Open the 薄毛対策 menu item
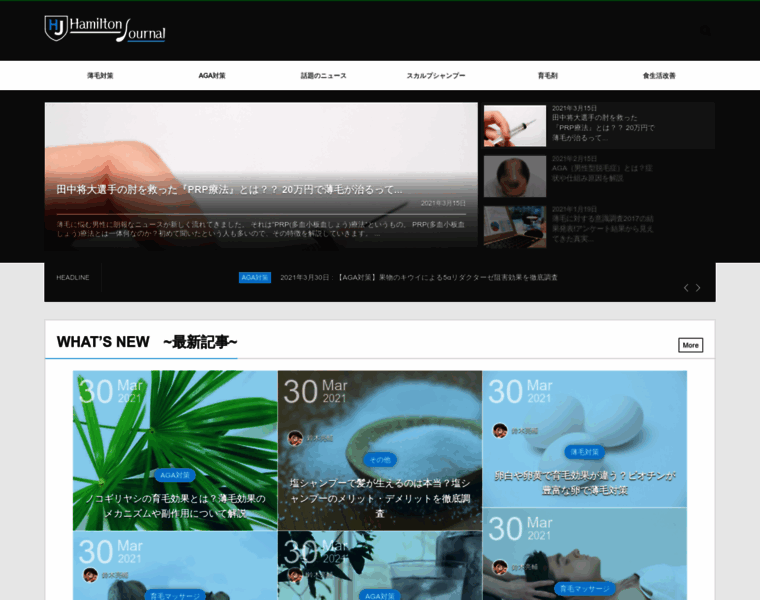This screenshot has width=760, height=600. 100,76
